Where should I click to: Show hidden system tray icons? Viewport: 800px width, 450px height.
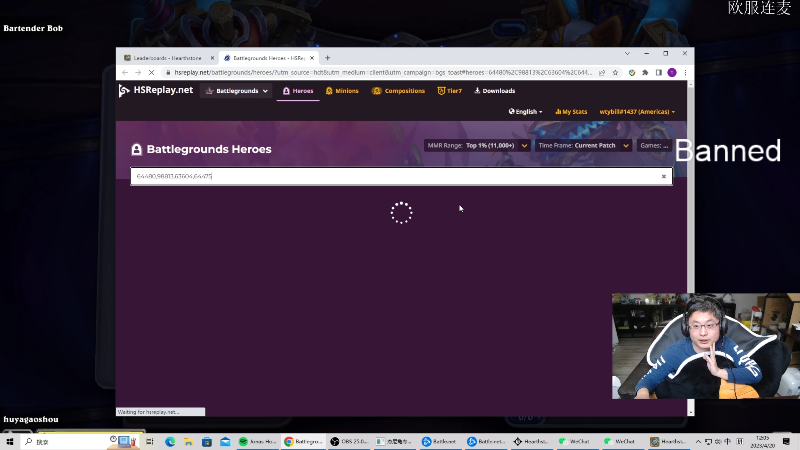[x=698, y=441]
